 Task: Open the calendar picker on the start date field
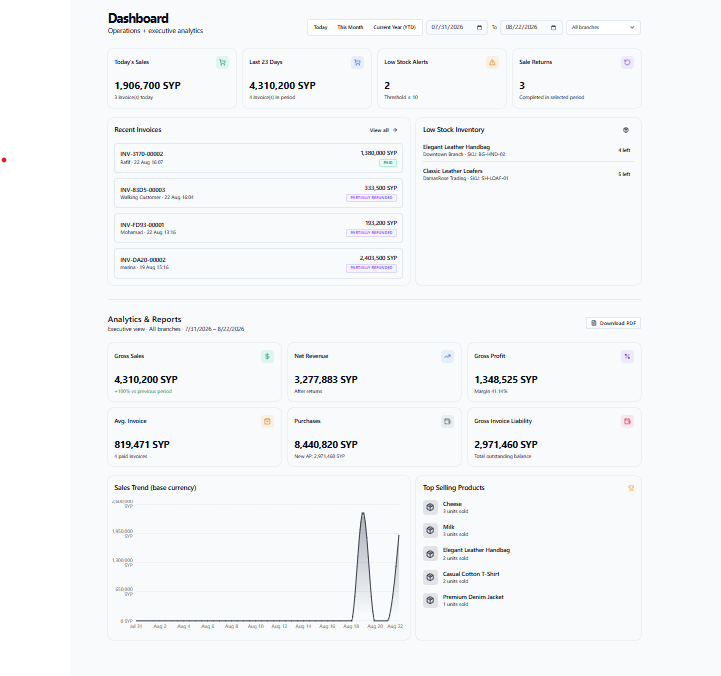click(479, 28)
